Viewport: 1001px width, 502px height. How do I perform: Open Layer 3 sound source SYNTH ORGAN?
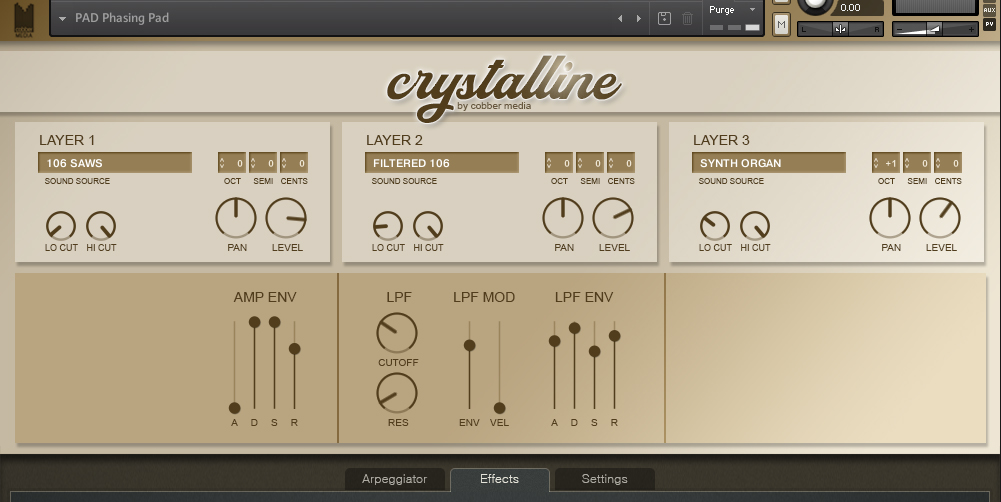pyautogui.click(x=769, y=163)
